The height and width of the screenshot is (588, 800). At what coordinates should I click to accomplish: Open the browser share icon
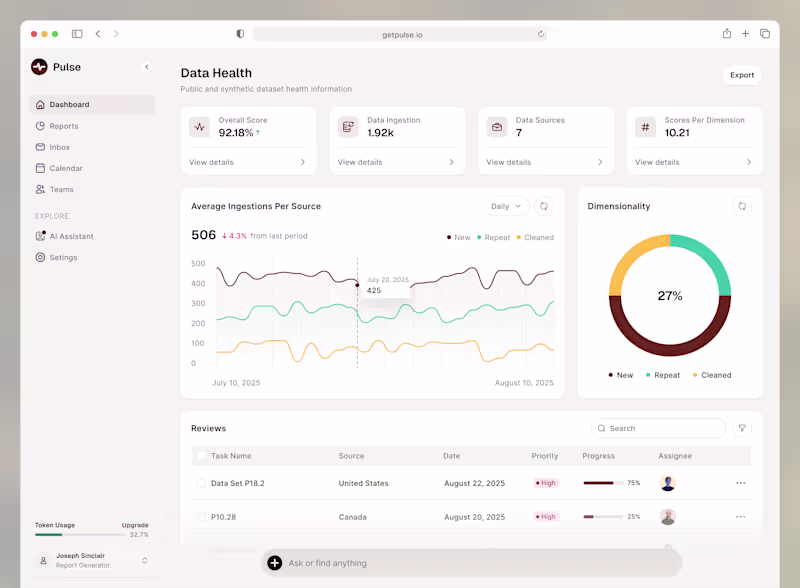click(x=727, y=34)
